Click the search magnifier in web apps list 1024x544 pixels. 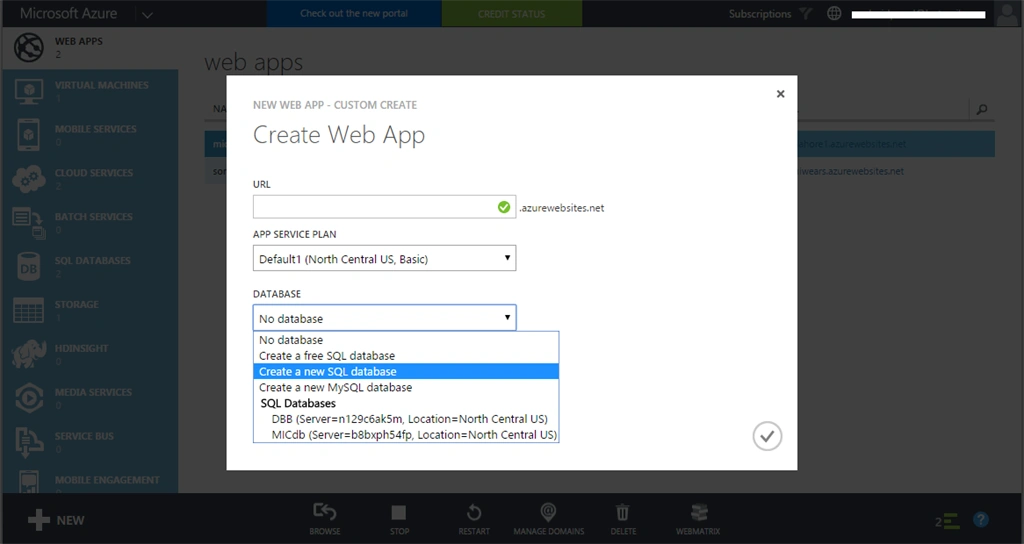click(x=981, y=110)
